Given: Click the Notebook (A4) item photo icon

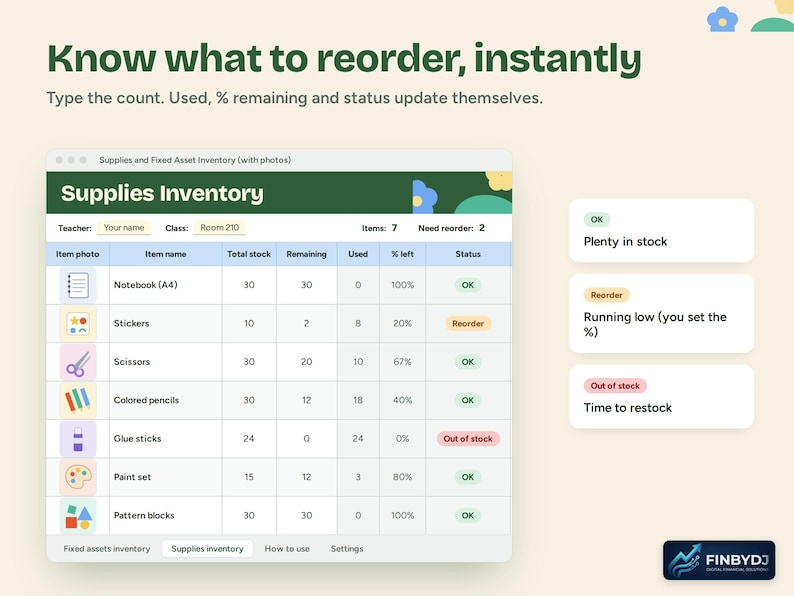Looking at the screenshot, I should [78, 285].
